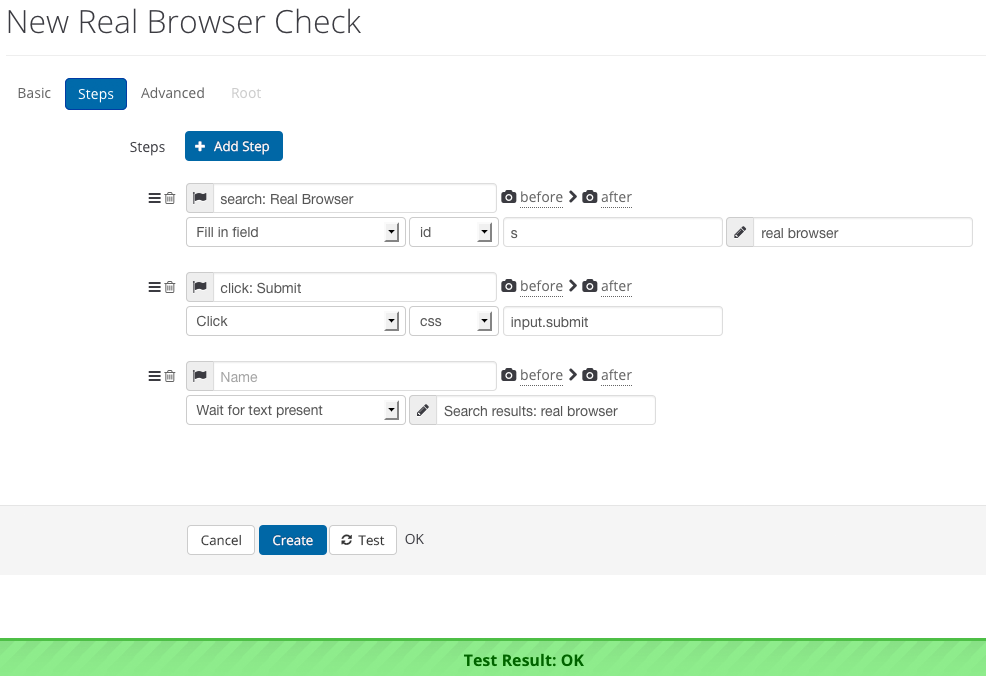This screenshot has height=676, width=986.
Task: Delete the 'Wait for text present' step
Action: (170, 376)
